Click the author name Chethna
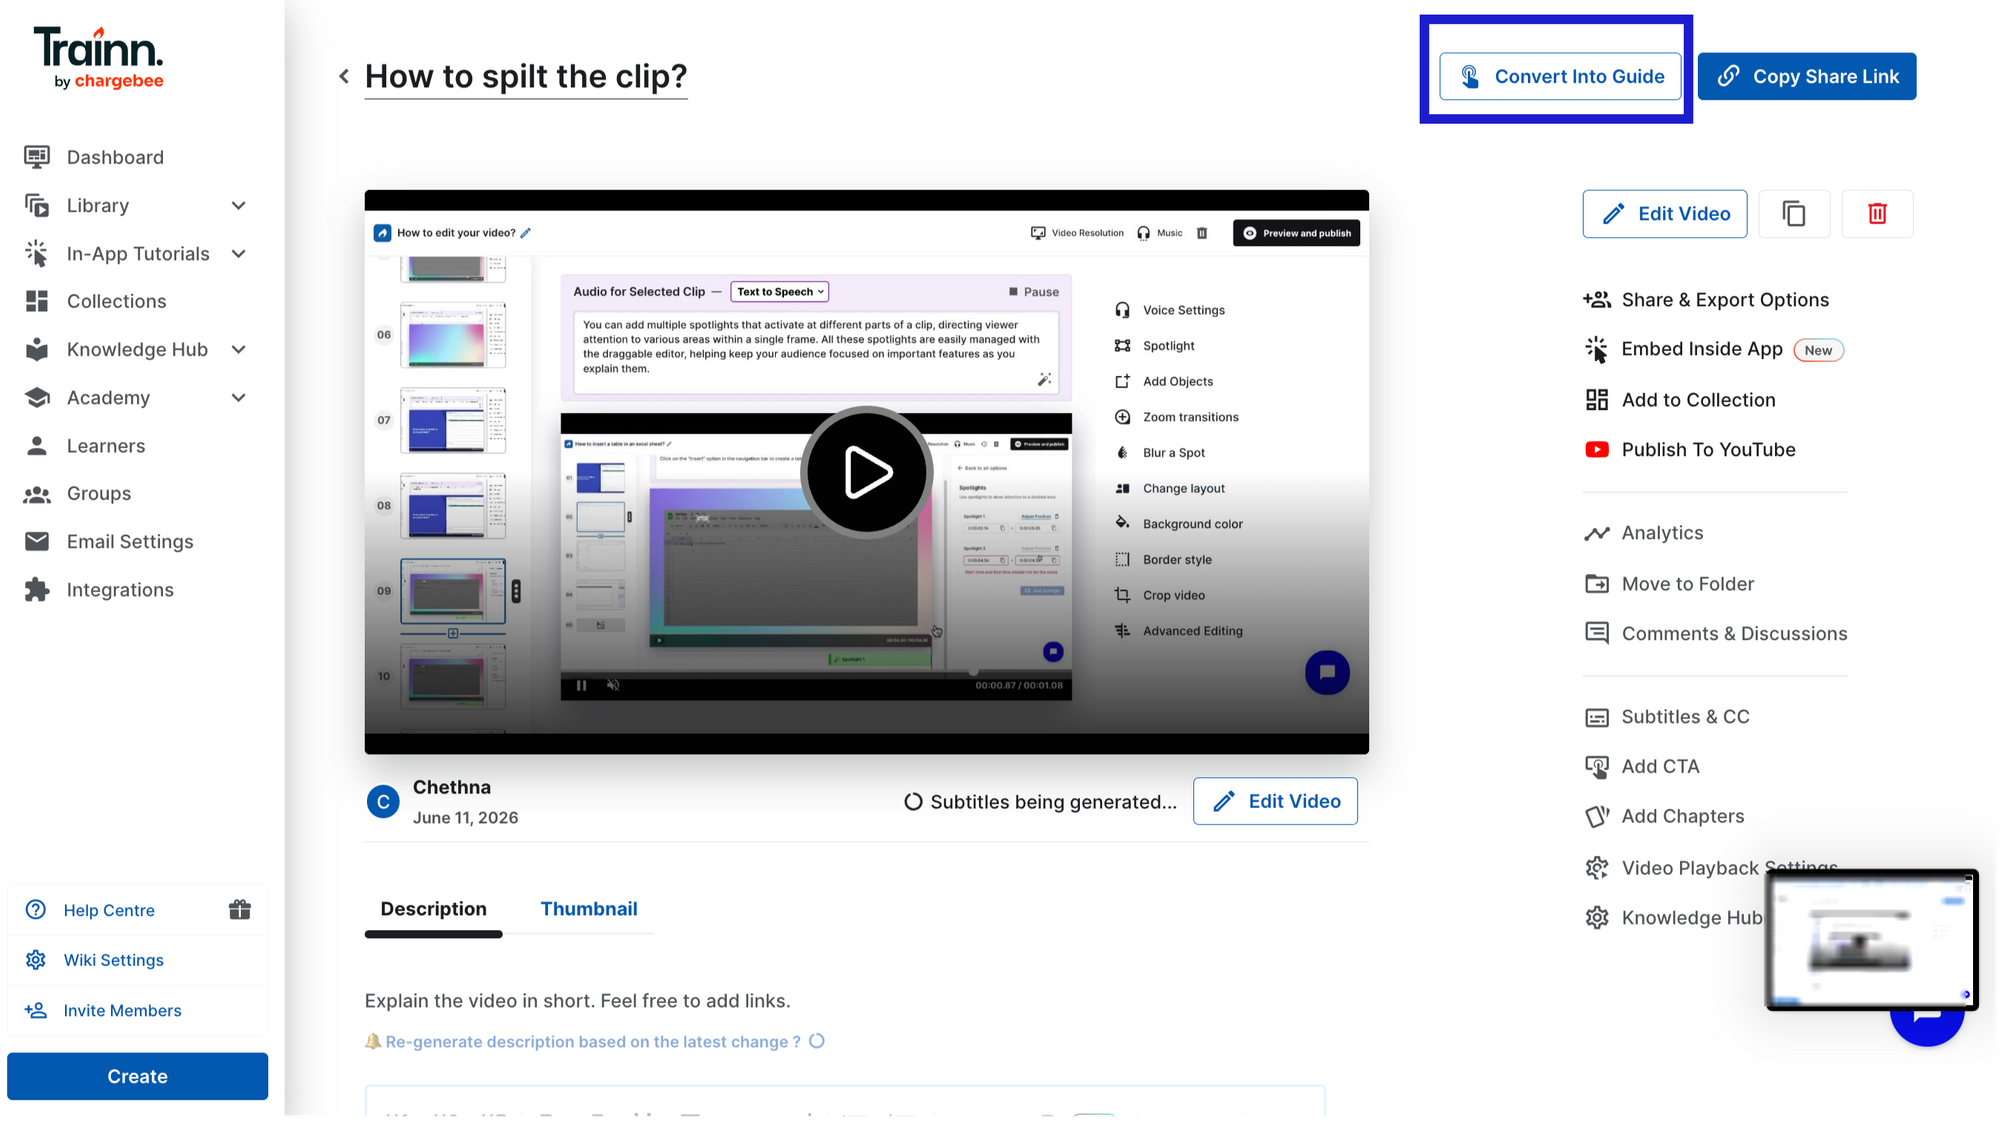This screenshot has width=2000, height=1123. [452, 787]
